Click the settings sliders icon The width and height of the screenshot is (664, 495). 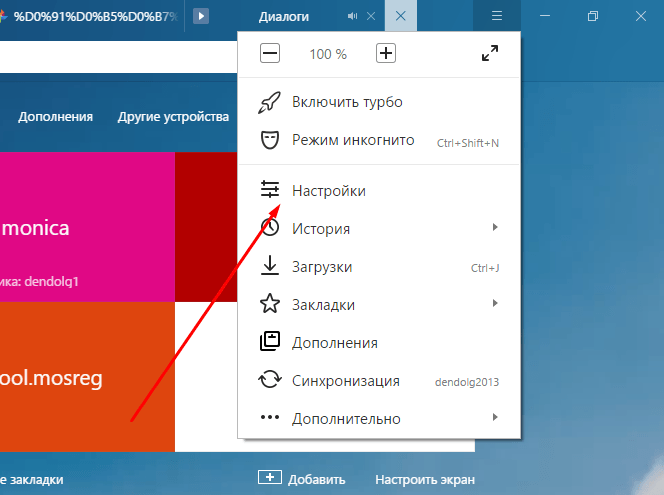click(270, 189)
